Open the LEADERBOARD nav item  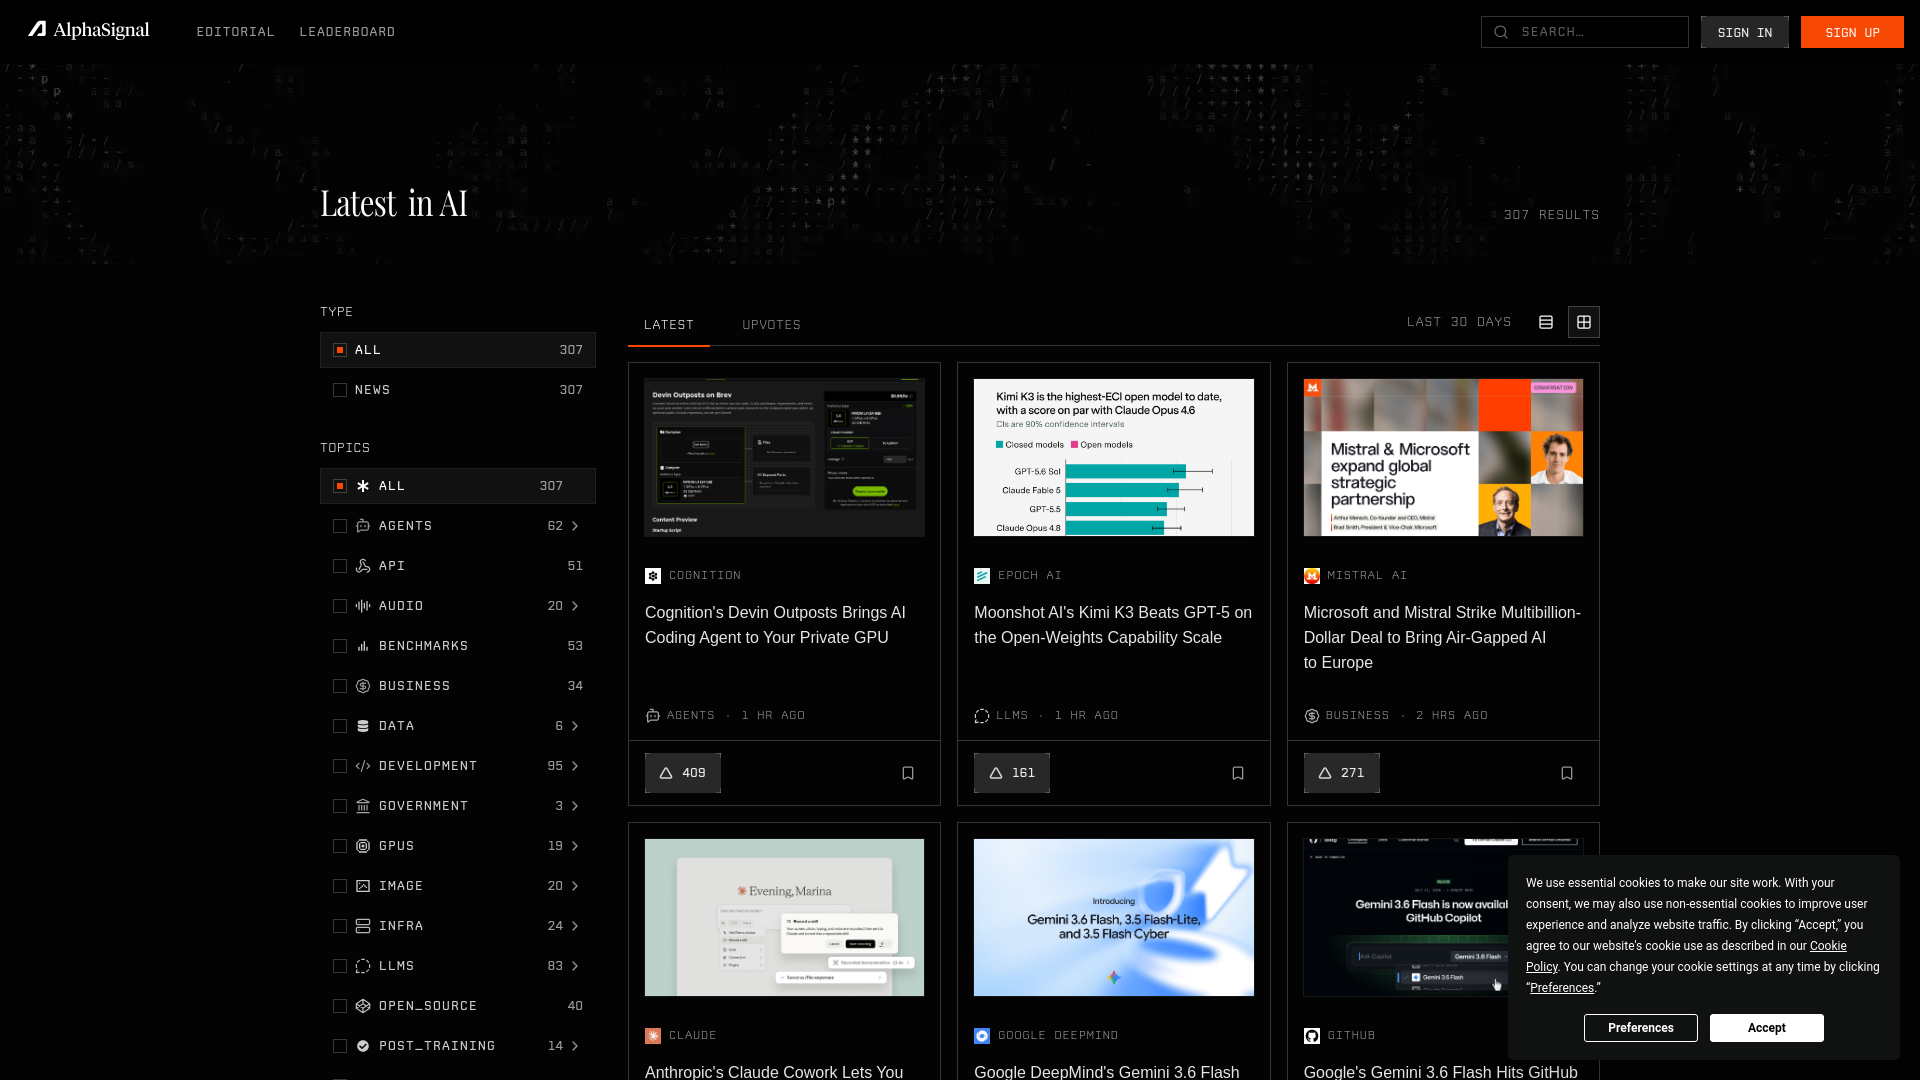click(347, 32)
